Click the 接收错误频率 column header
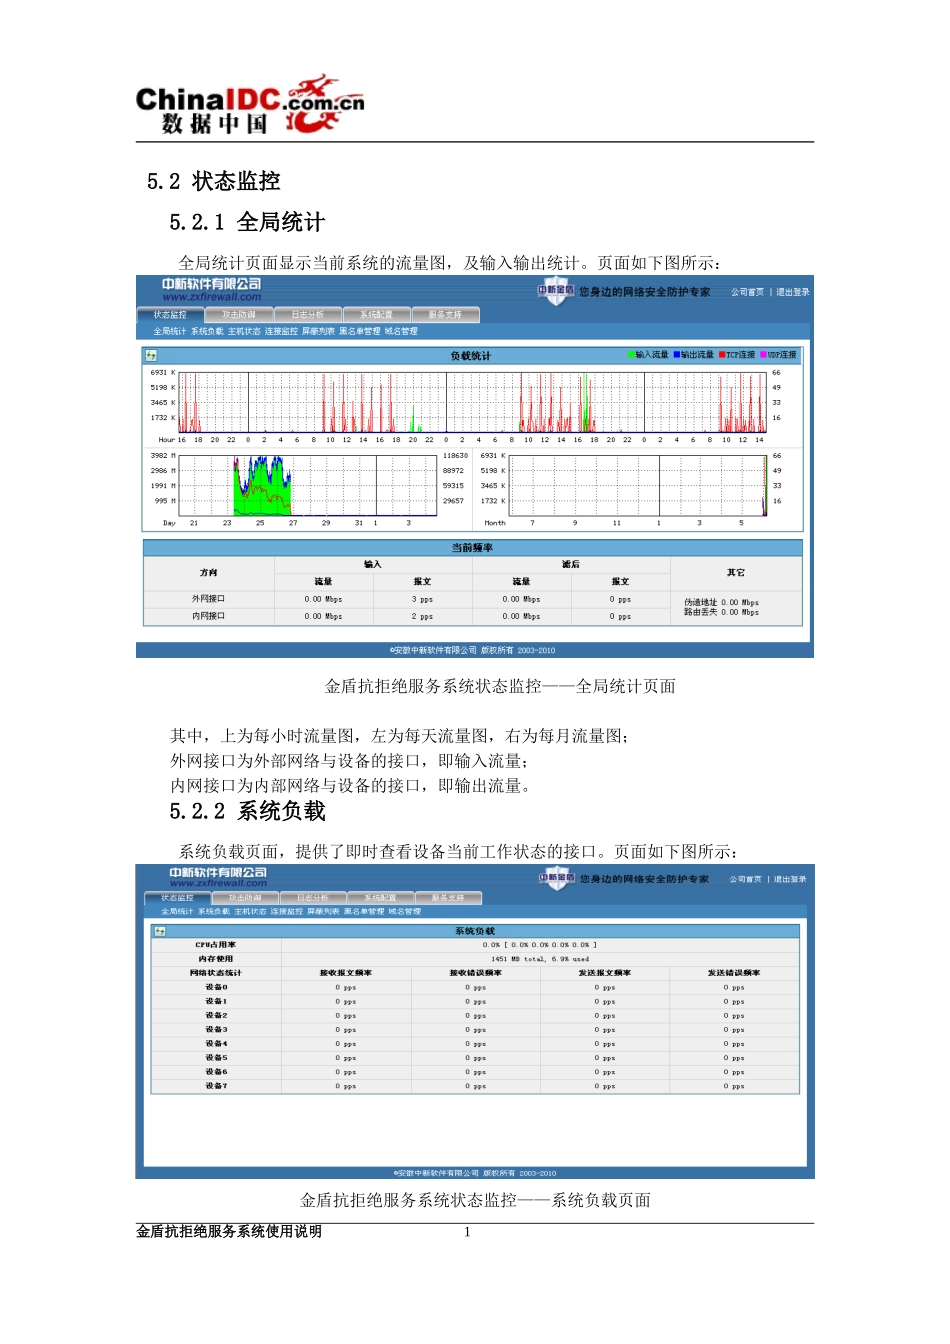 476,973
